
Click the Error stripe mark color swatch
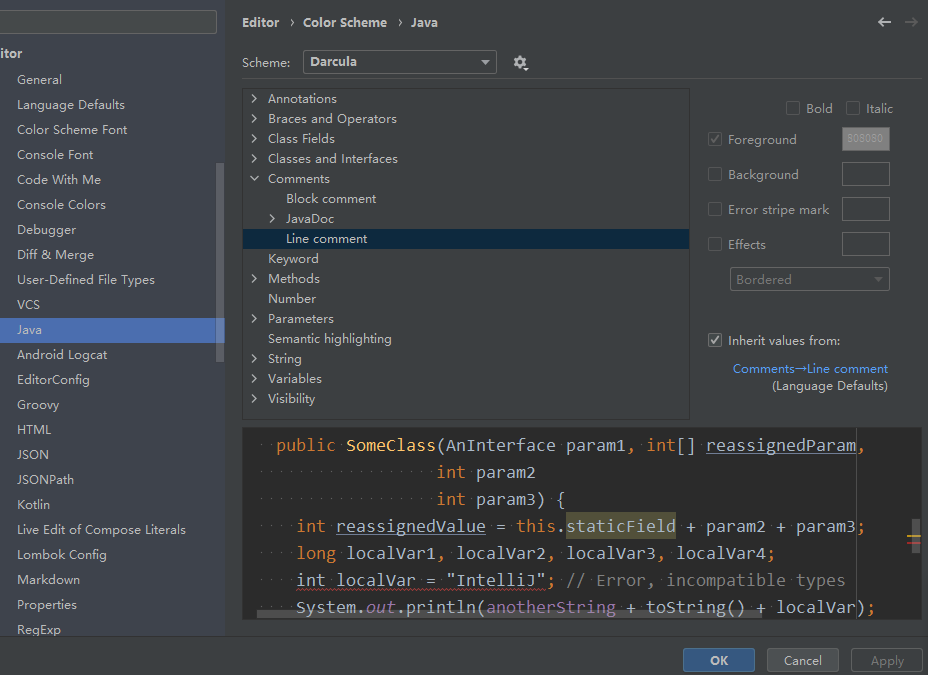(x=865, y=209)
